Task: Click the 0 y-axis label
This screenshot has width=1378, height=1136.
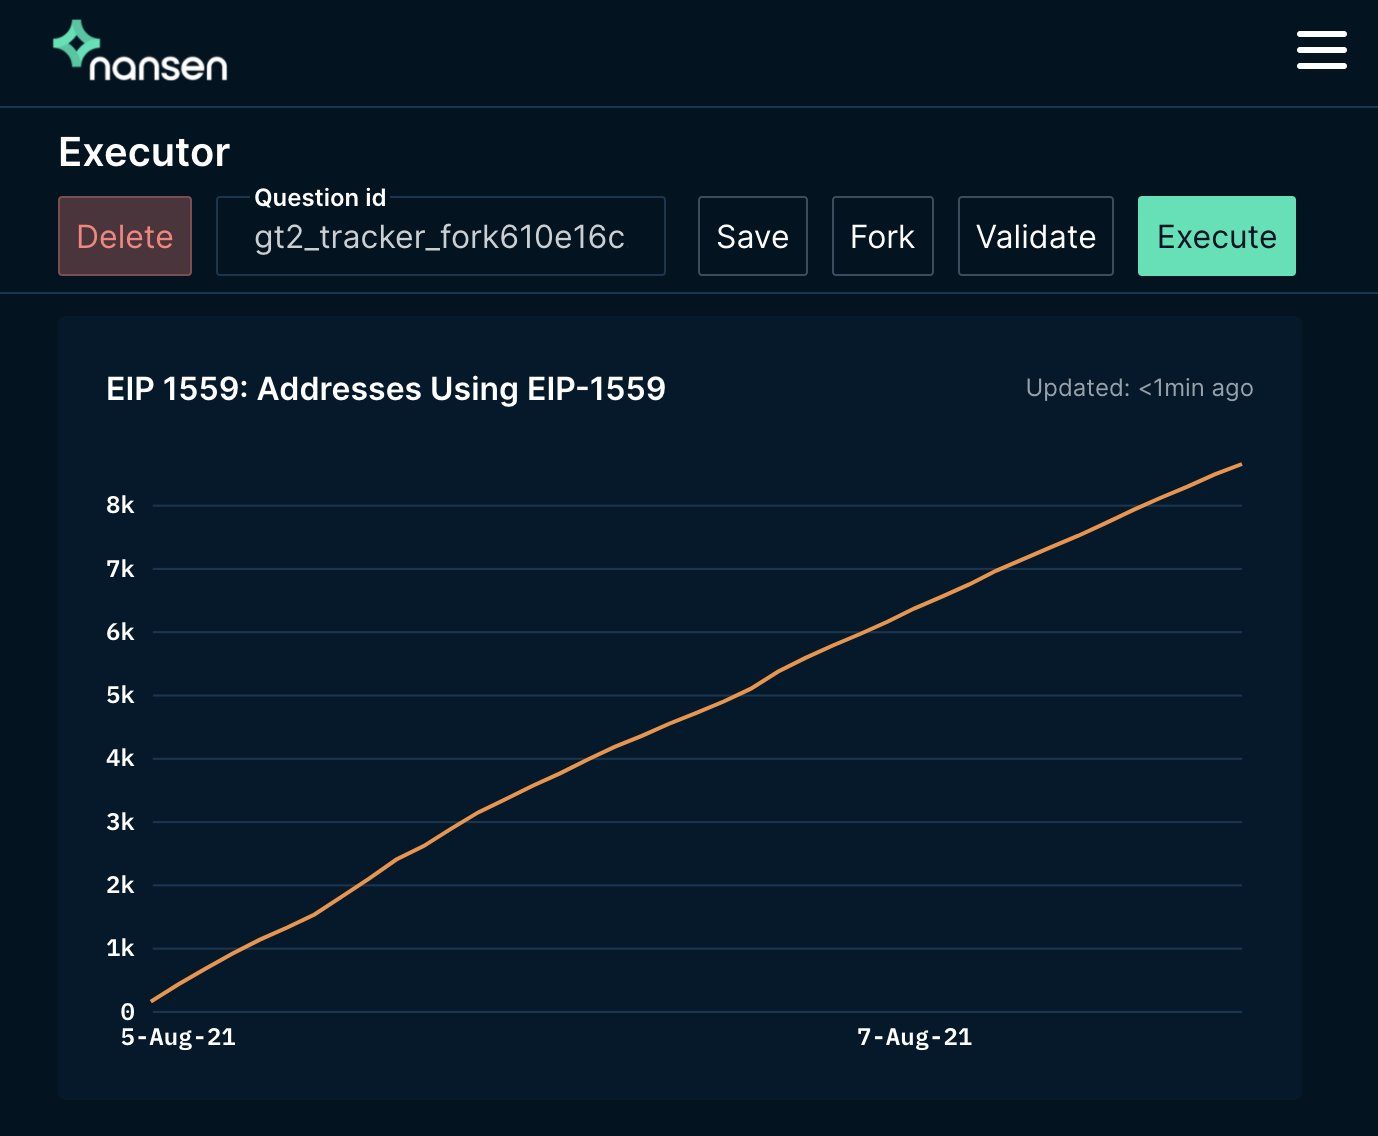Action: 127,1011
